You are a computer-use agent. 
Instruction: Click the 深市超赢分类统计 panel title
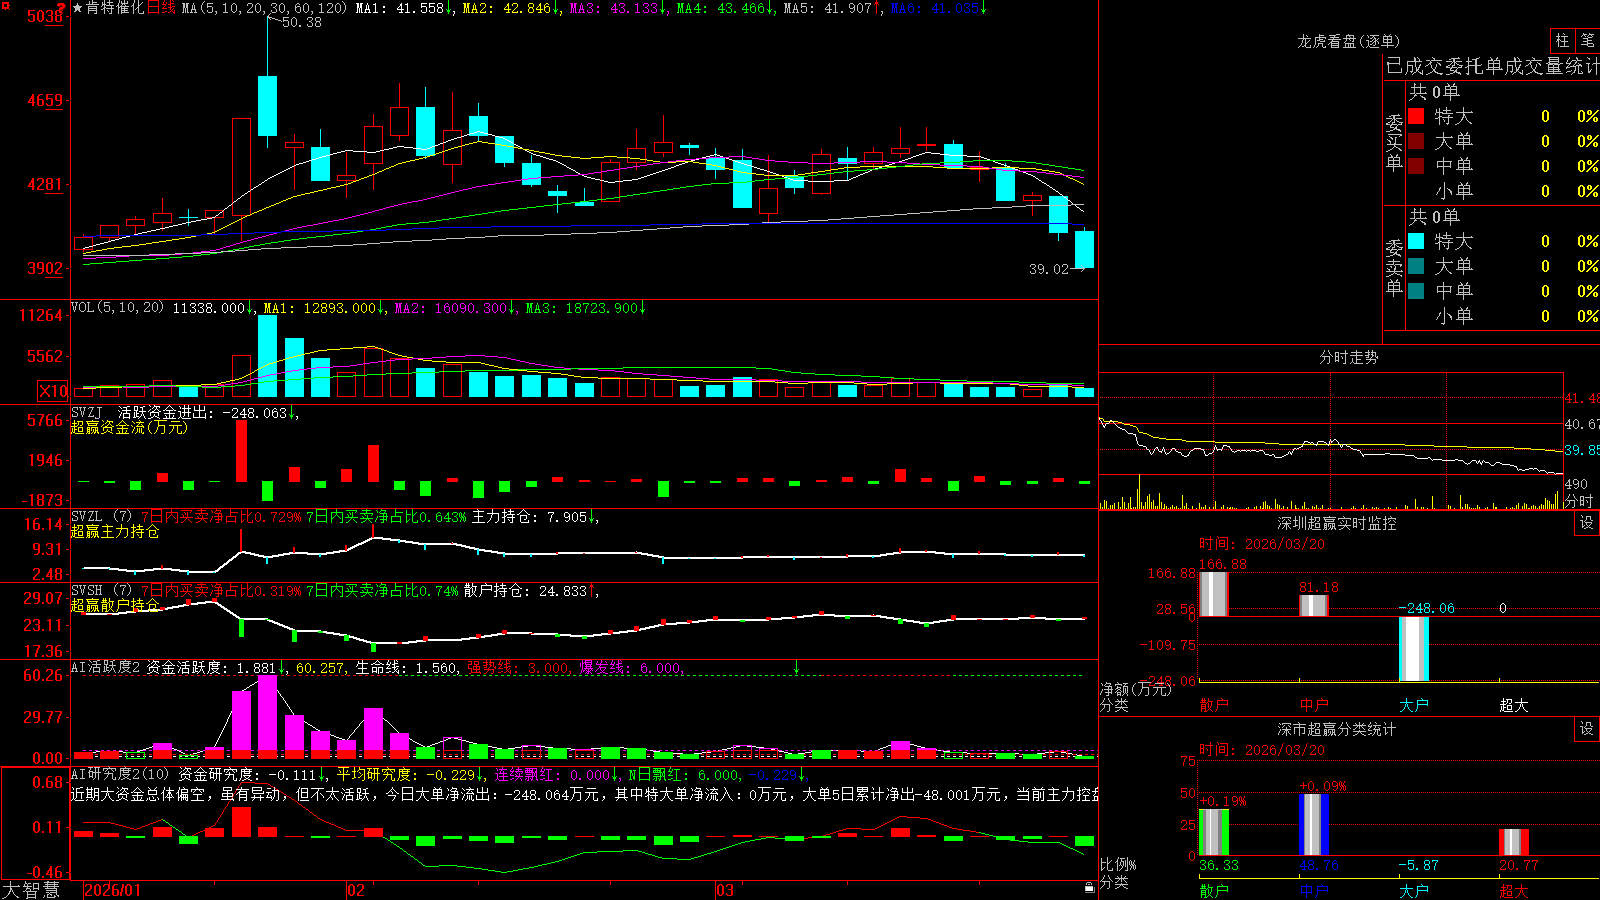click(1336, 729)
